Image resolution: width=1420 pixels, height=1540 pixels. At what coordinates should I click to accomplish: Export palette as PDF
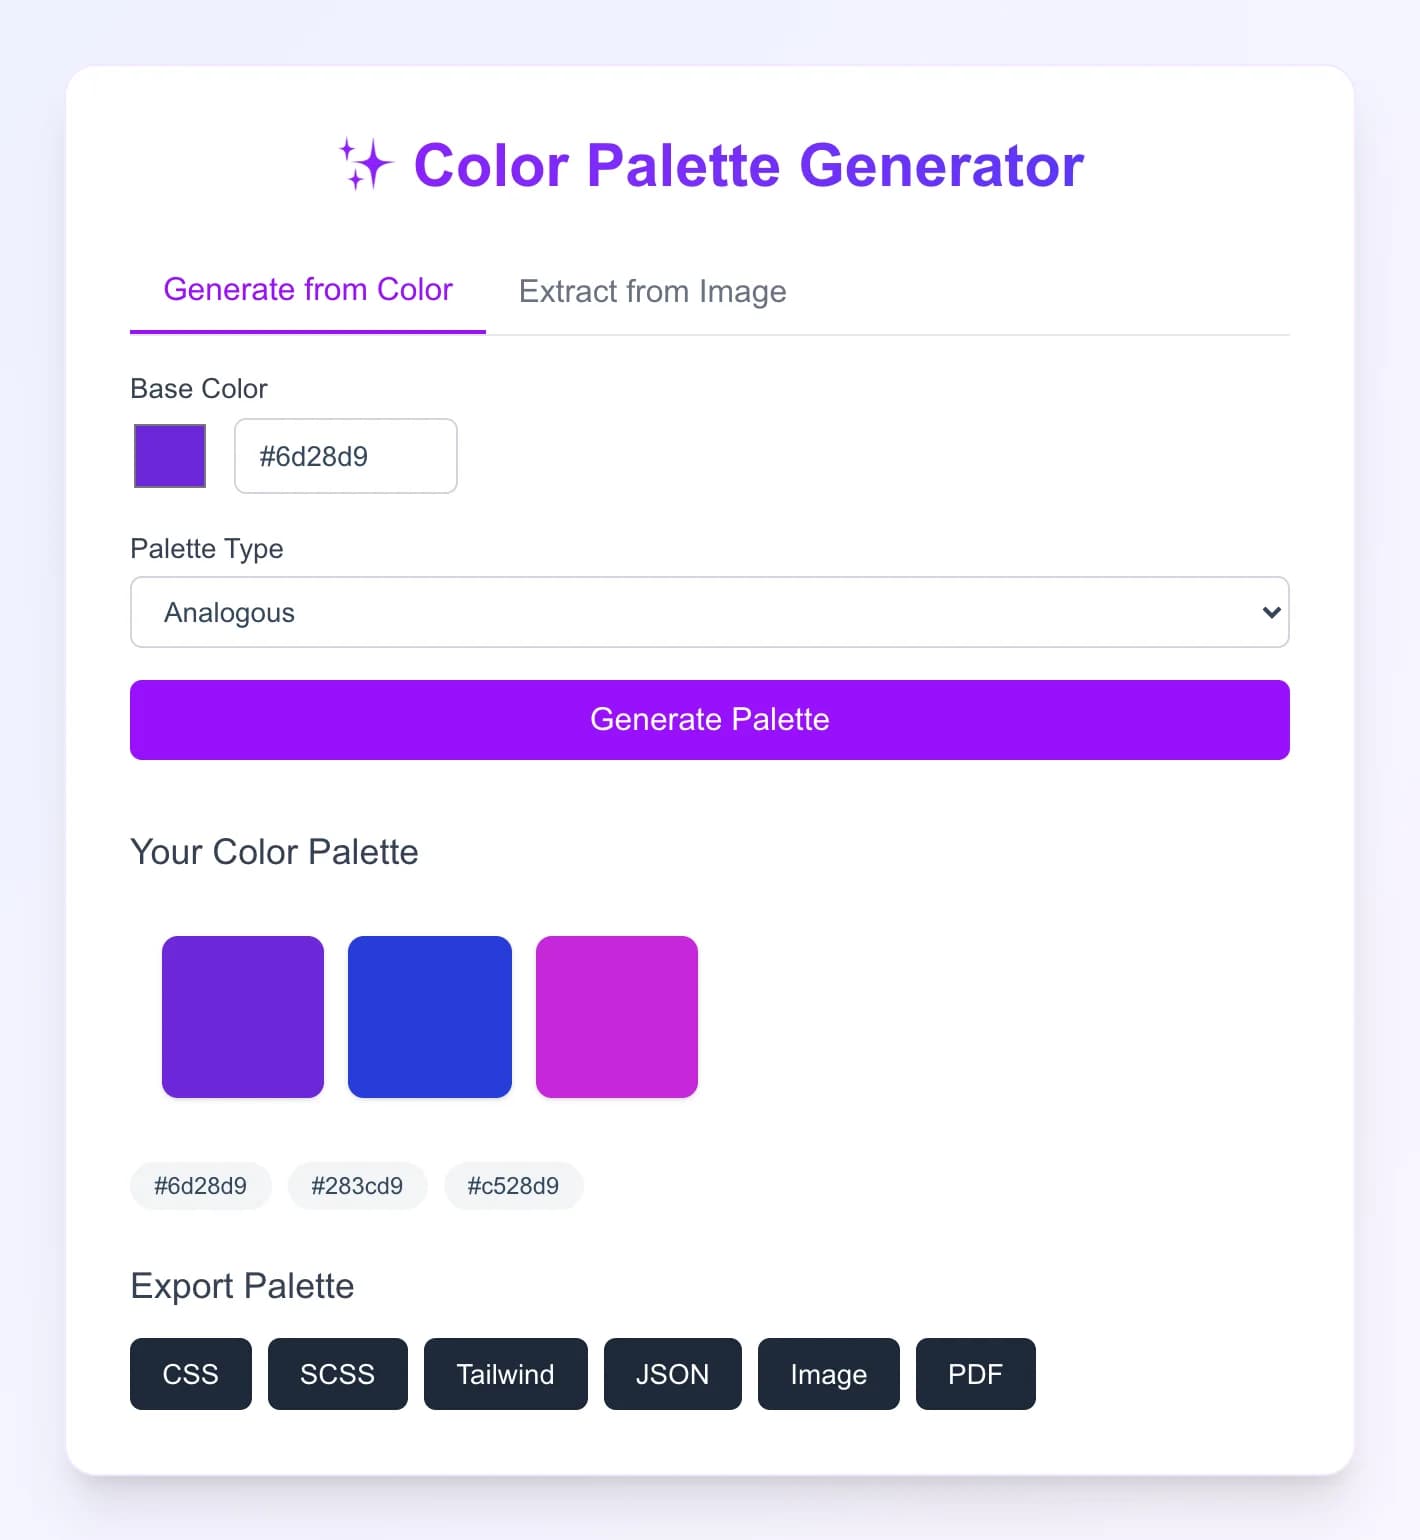(976, 1374)
